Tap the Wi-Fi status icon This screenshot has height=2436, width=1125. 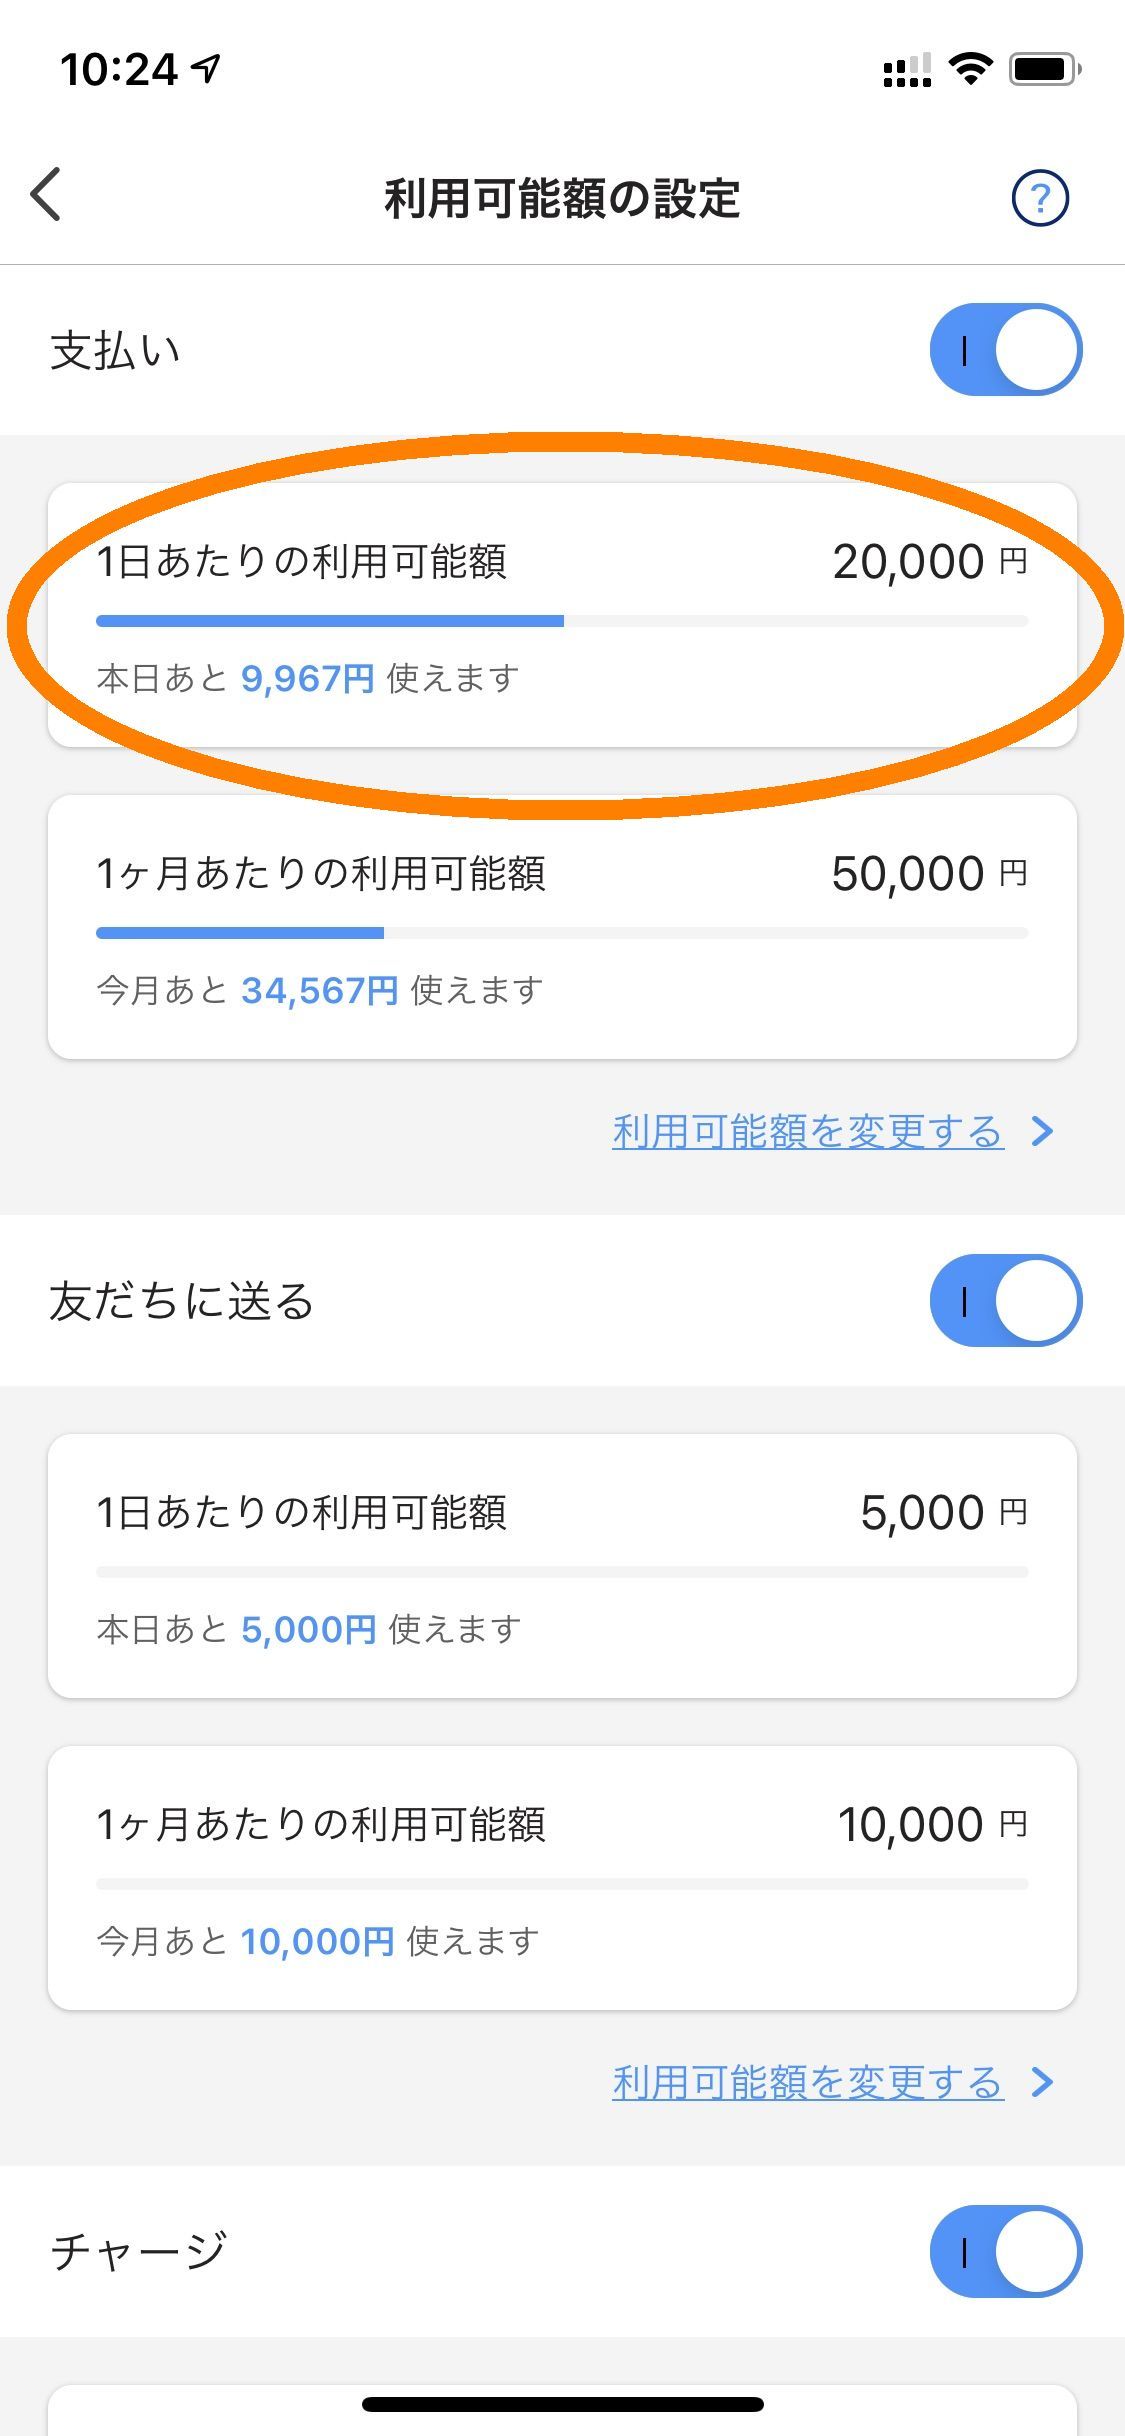pyautogui.click(x=969, y=68)
